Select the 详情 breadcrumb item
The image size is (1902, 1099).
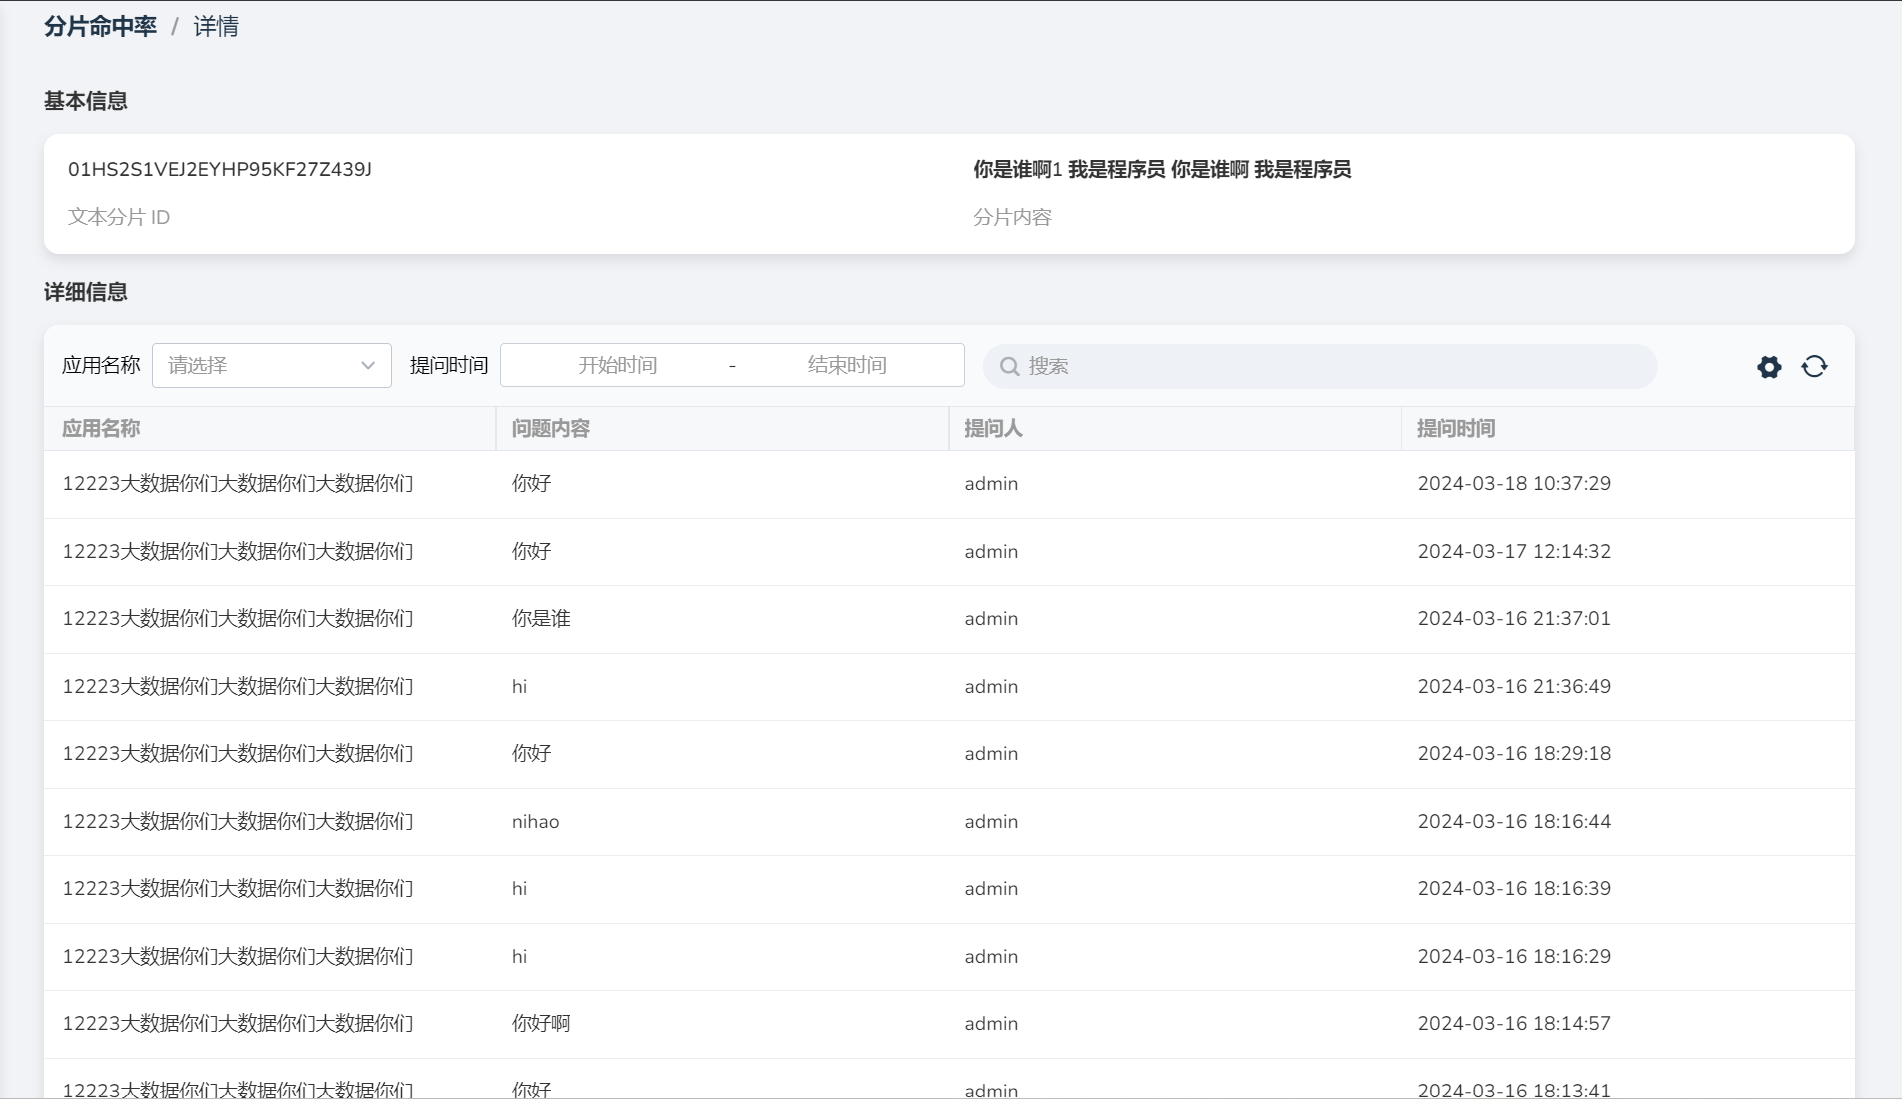[x=216, y=27]
